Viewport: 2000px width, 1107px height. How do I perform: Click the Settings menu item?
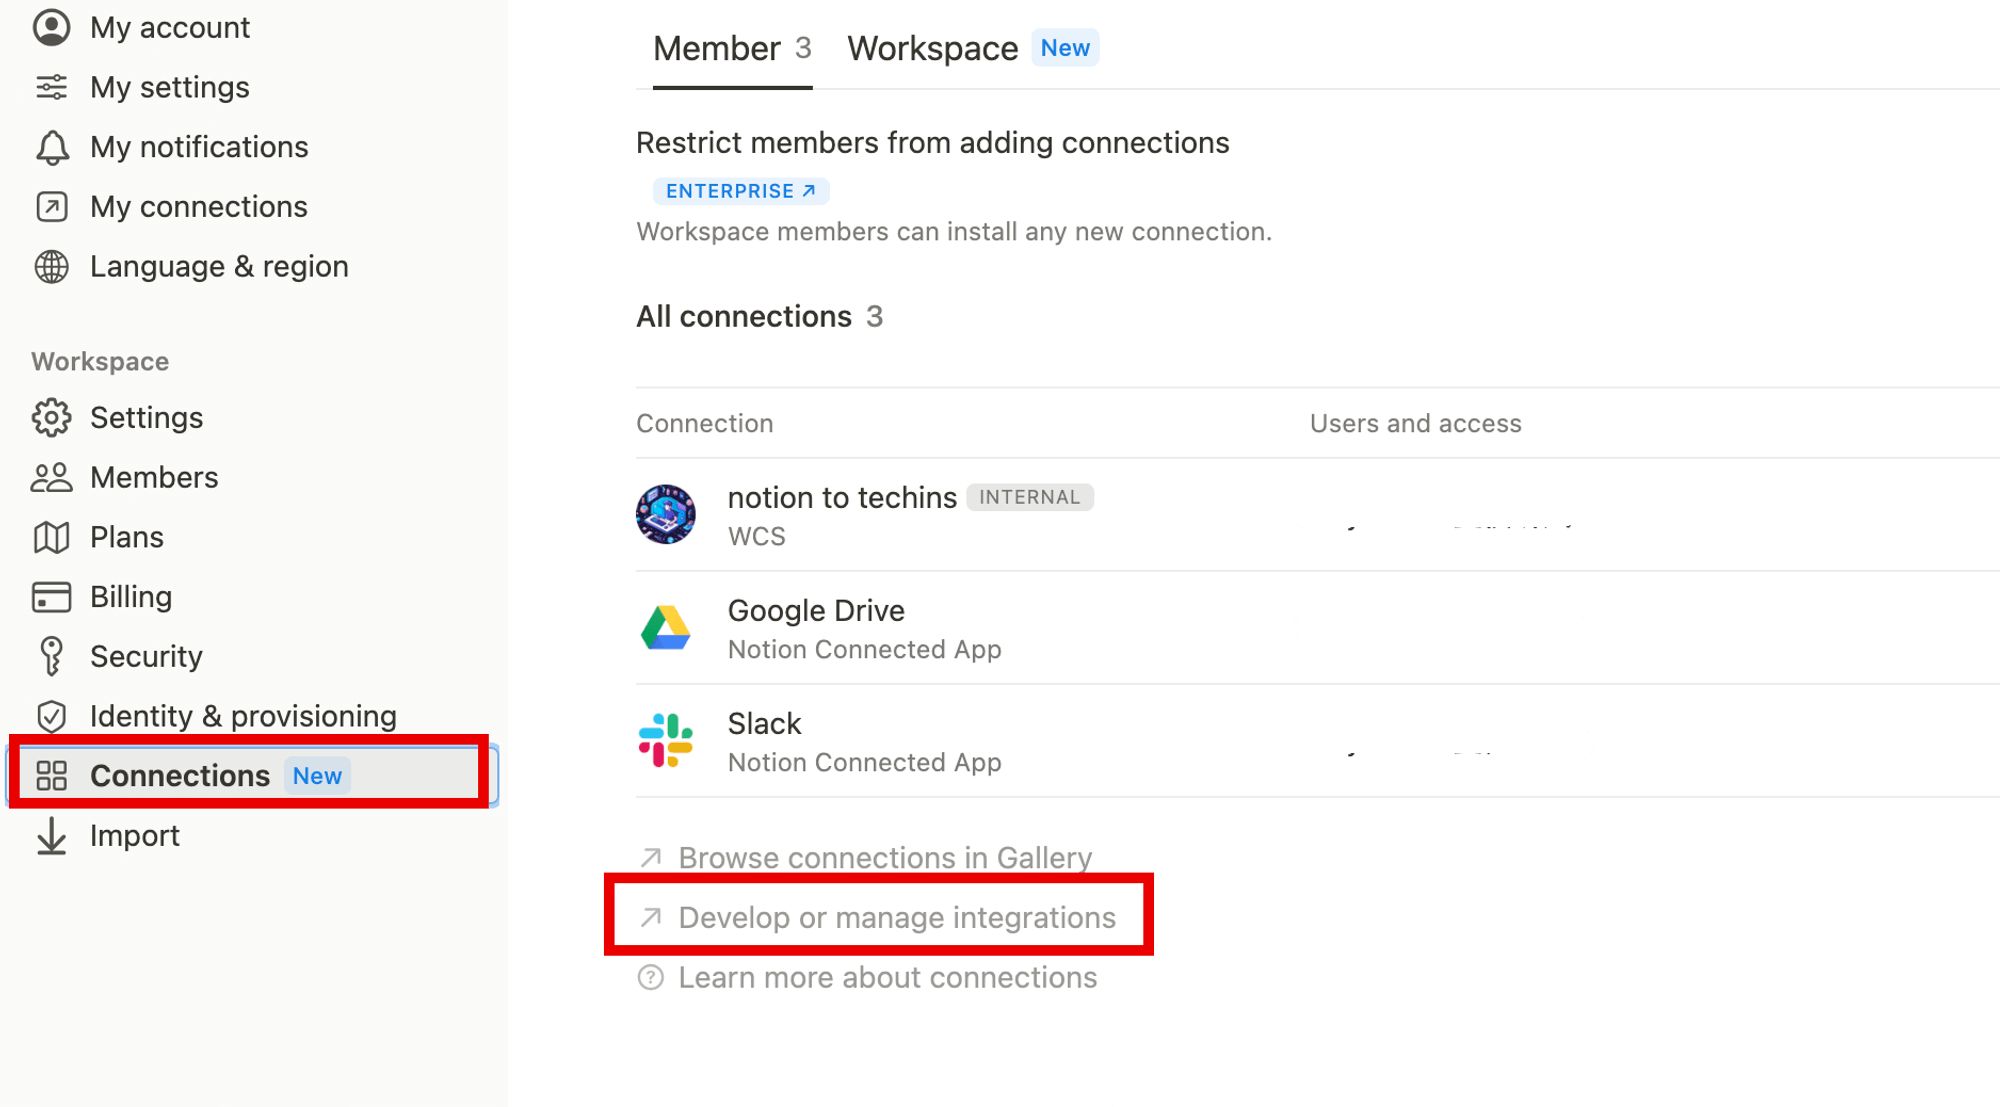pos(147,417)
